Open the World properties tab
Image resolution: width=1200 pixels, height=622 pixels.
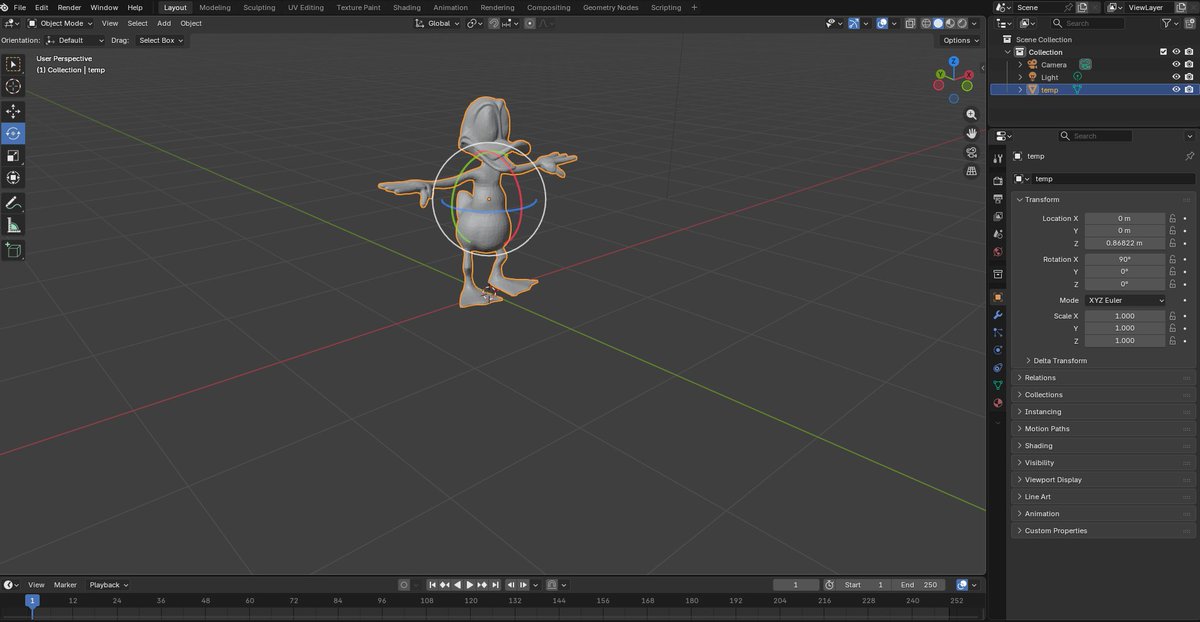(997, 252)
